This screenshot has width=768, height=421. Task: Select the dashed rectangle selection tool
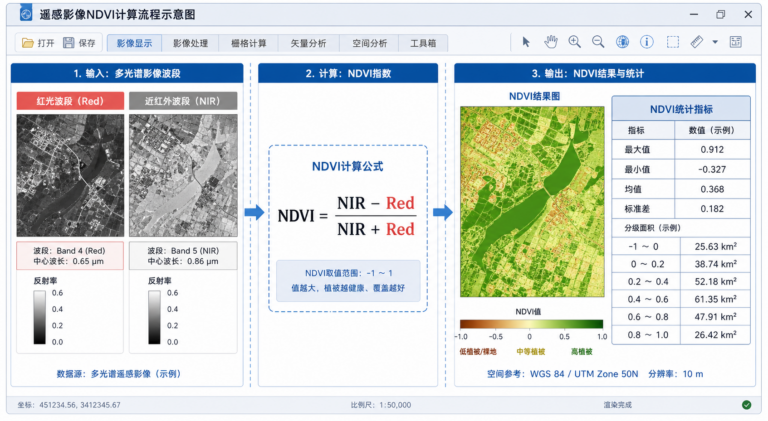click(x=673, y=42)
